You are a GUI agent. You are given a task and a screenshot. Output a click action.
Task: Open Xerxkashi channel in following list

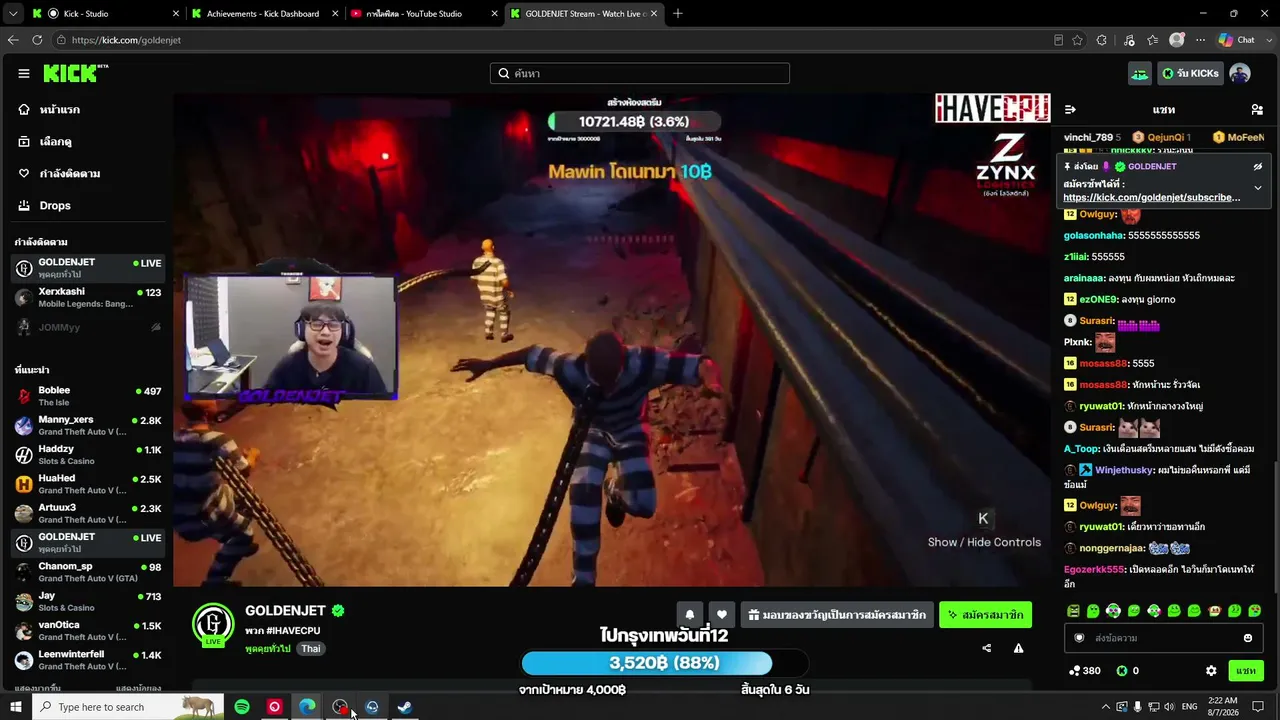tap(88, 298)
